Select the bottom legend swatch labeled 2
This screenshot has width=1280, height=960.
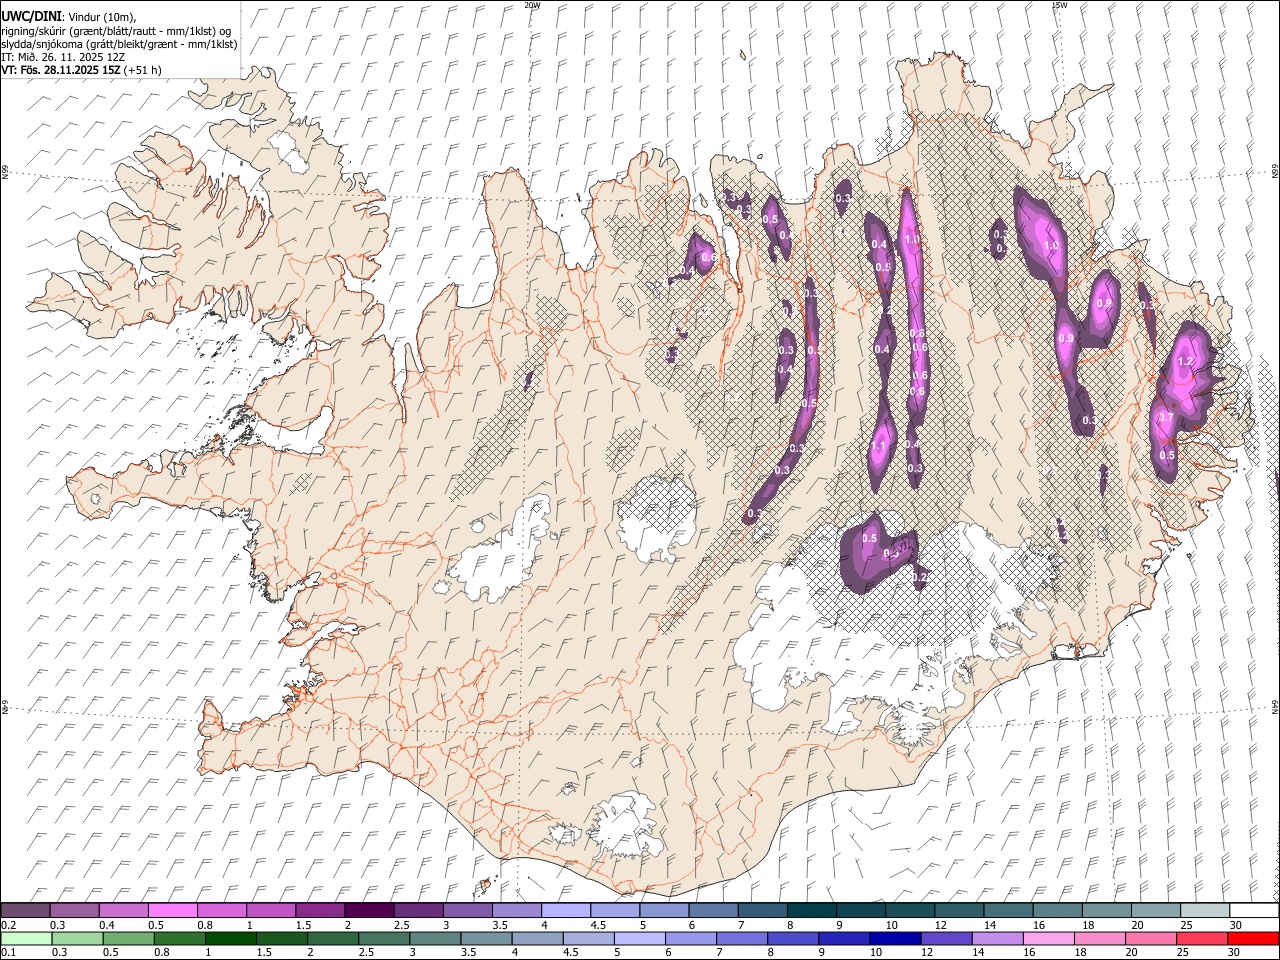[333, 938]
